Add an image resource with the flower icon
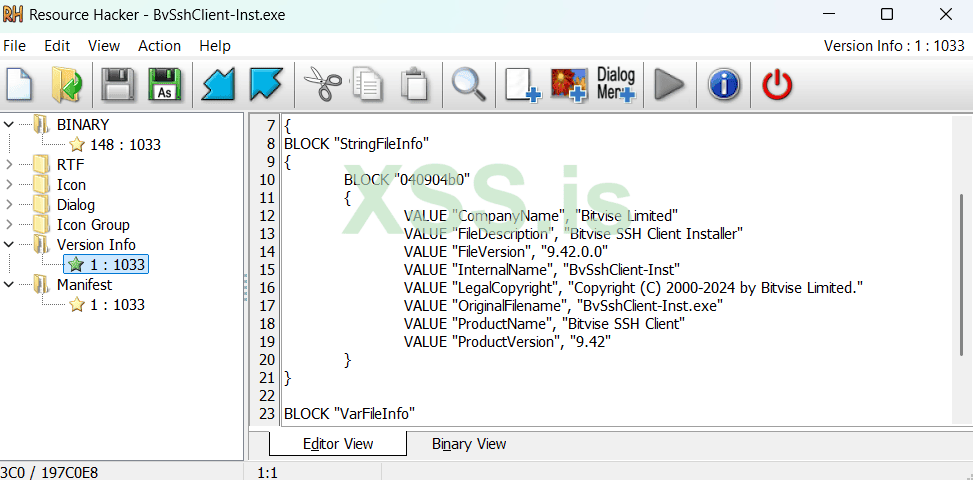The image size is (973, 480). tap(569, 84)
